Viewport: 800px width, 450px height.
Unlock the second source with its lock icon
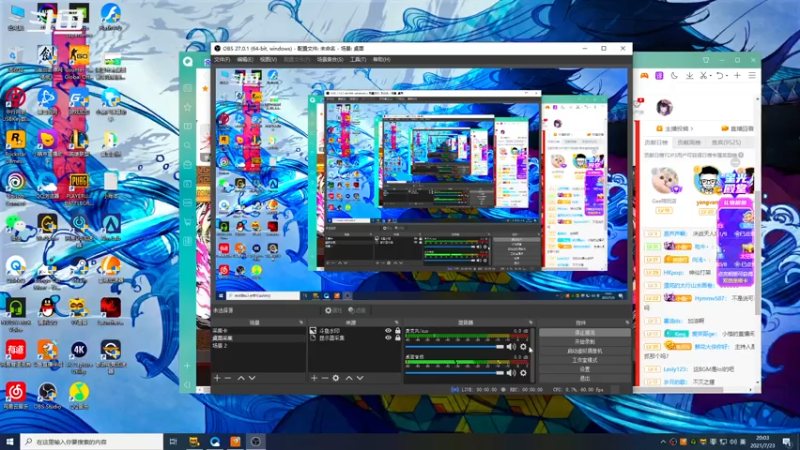(398, 338)
